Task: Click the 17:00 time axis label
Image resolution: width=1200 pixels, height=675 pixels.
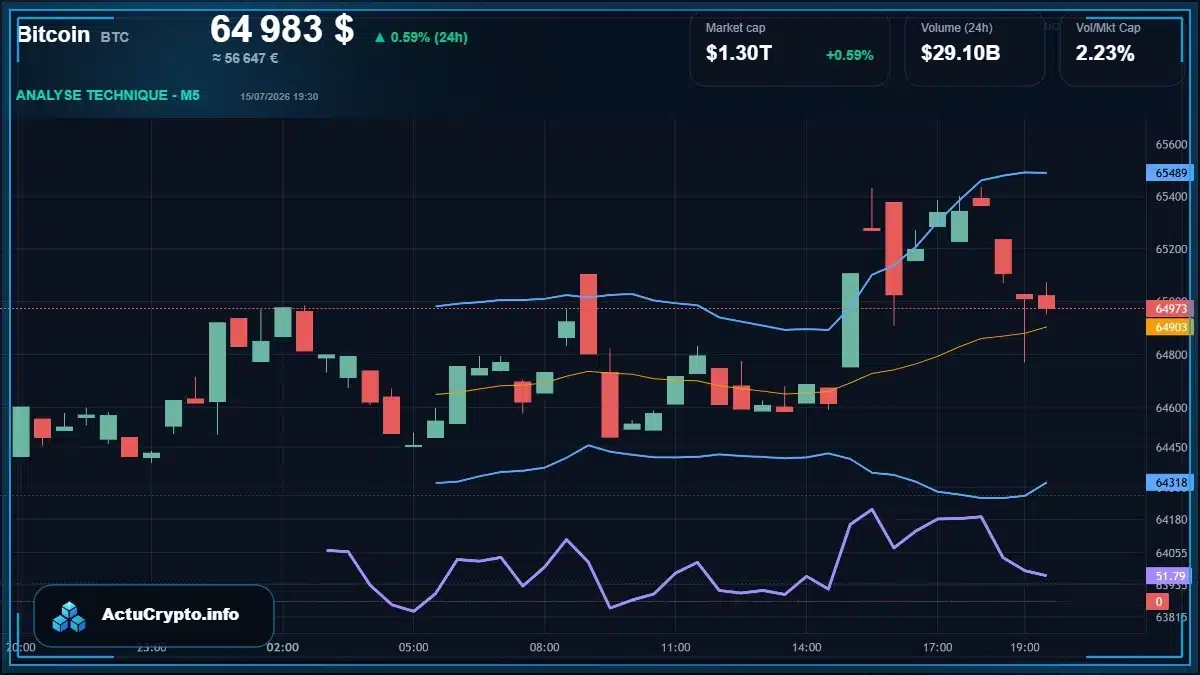Action: coord(938,647)
